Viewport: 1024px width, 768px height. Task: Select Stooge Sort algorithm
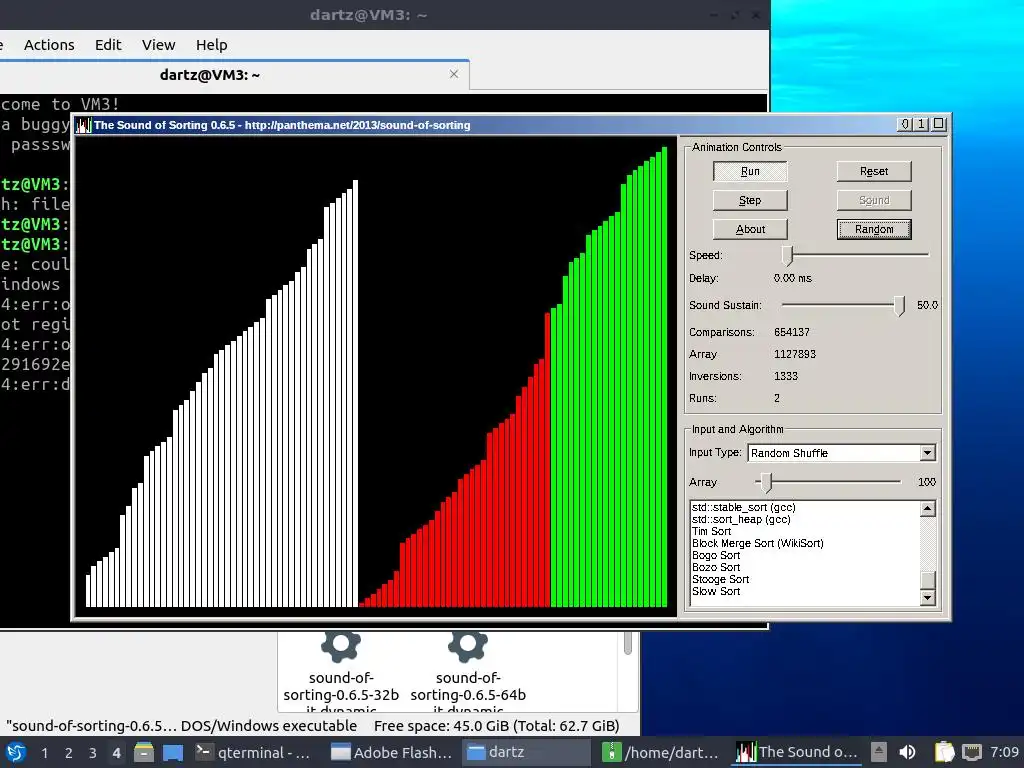point(720,579)
